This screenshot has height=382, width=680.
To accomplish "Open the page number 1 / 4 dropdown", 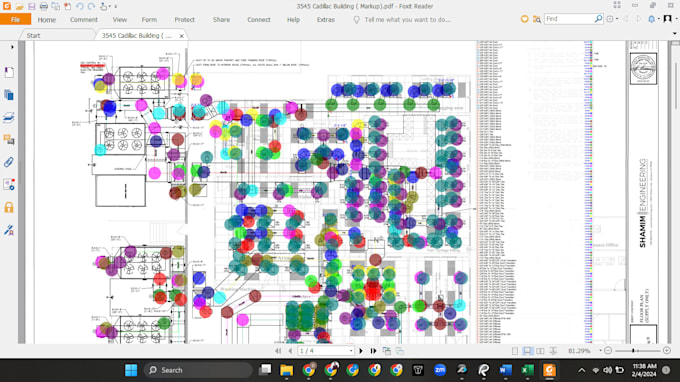I will pos(351,351).
